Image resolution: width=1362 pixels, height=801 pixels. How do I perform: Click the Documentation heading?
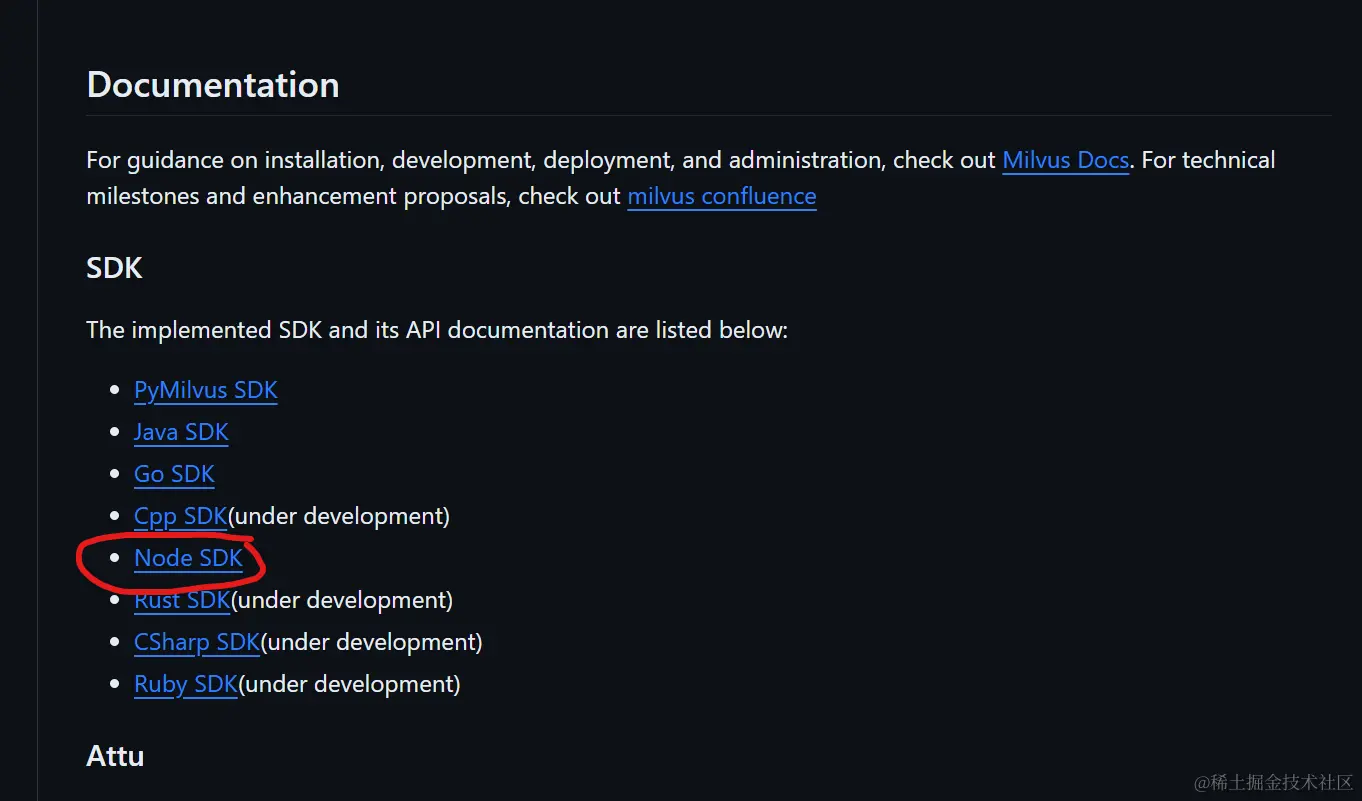point(213,85)
